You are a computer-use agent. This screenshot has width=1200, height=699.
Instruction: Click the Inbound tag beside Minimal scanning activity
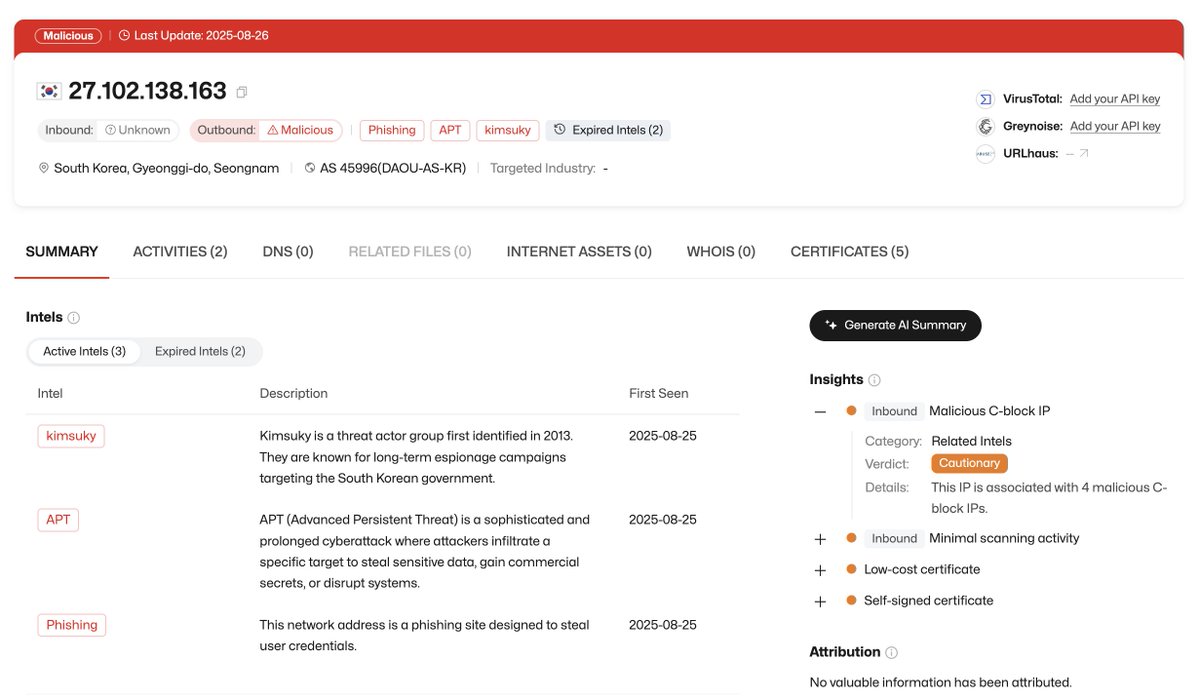(x=894, y=538)
